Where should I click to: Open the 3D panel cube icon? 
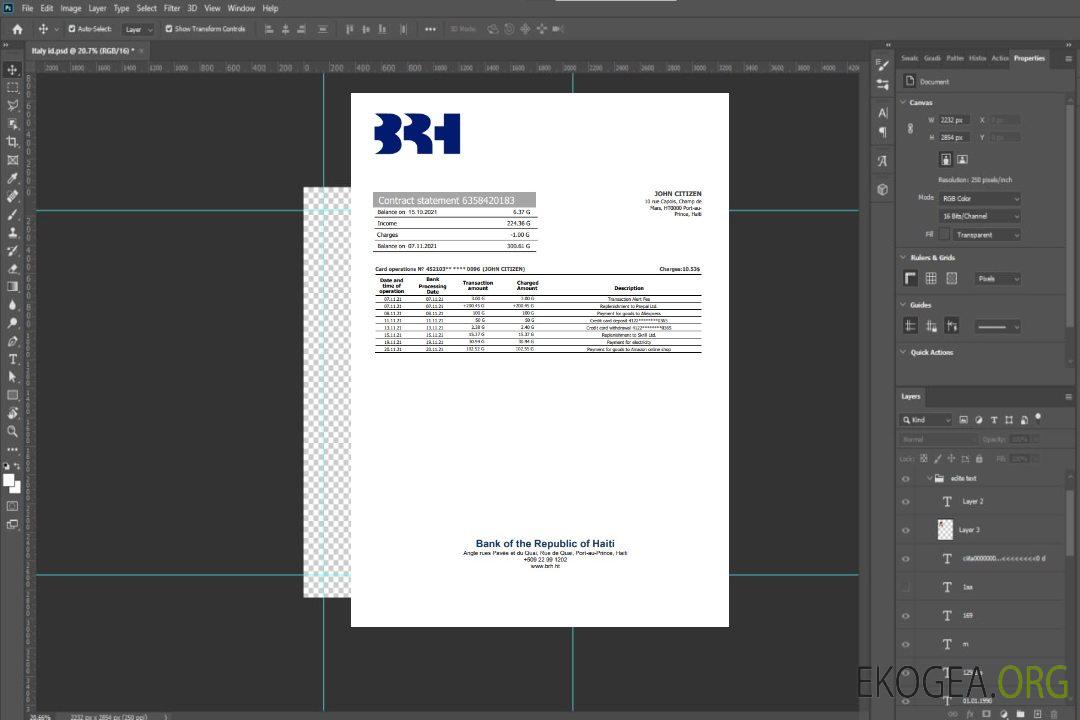883,189
